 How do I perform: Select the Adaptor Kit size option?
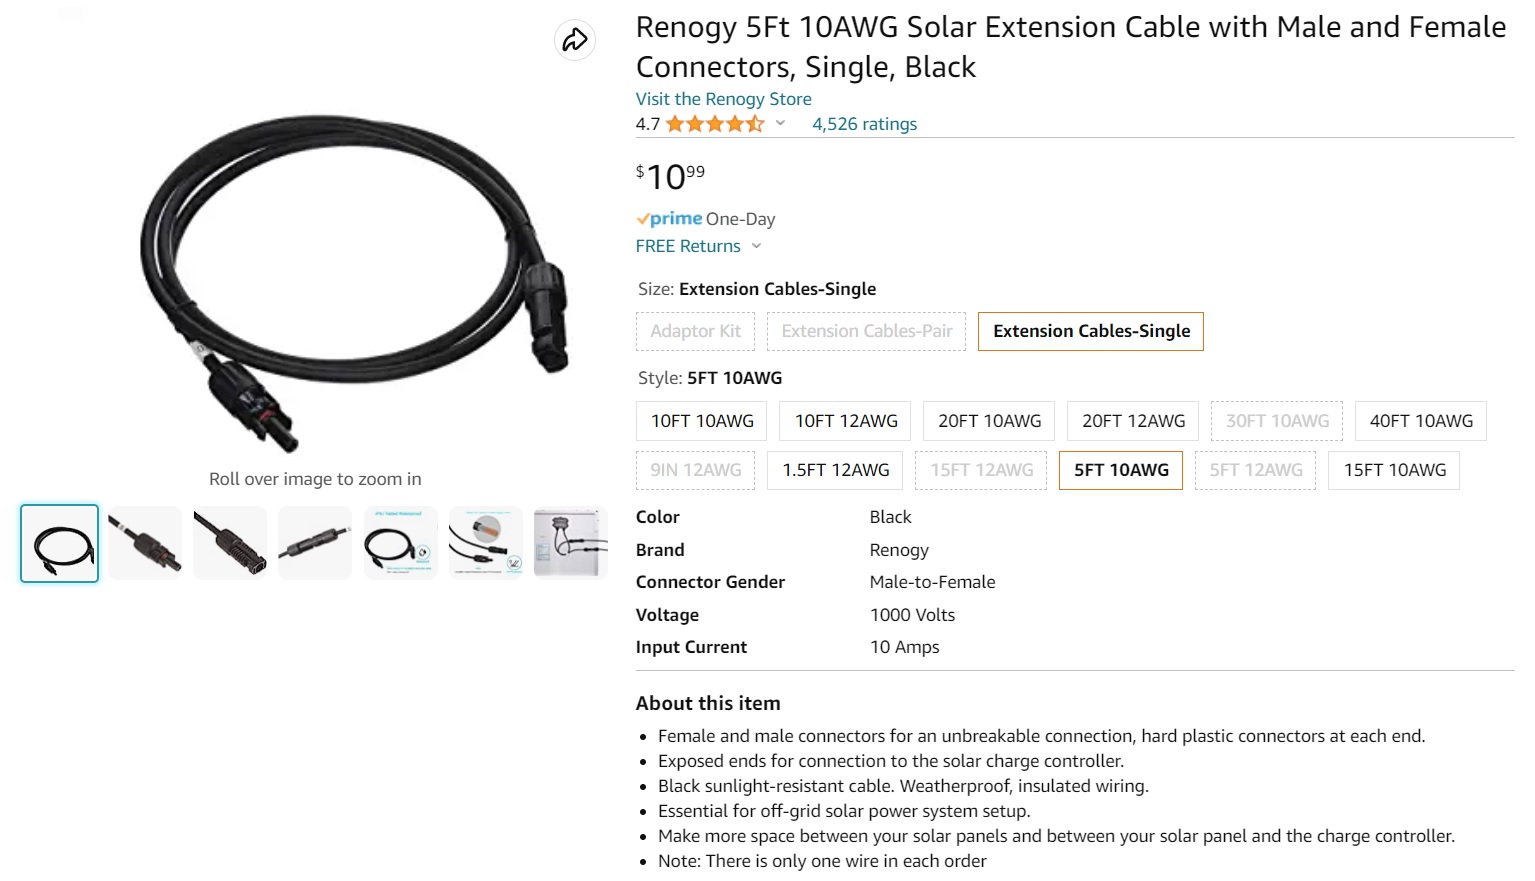pyautogui.click(x=695, y=331)
